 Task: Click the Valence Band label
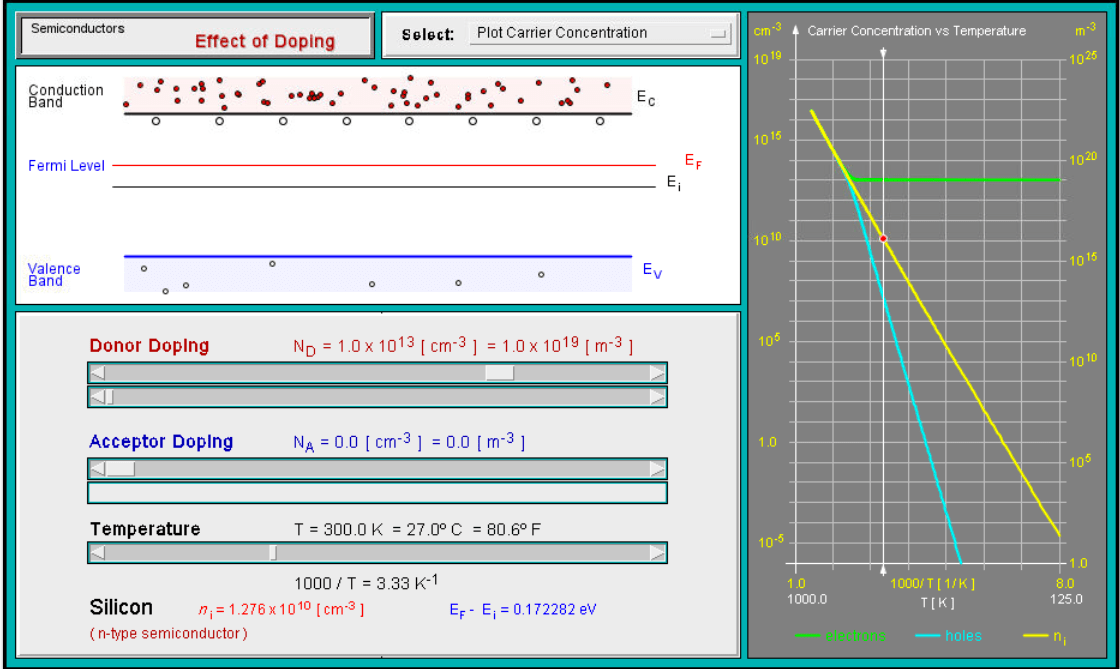point(53,274)
